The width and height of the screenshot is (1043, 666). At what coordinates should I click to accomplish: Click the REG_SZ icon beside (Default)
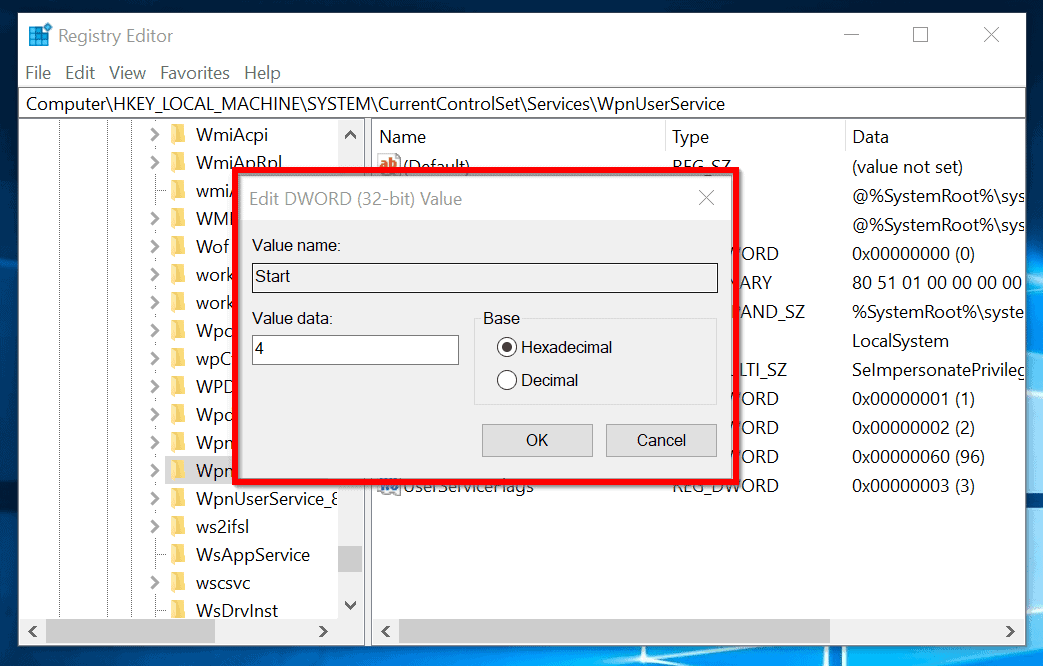[389, 164]
